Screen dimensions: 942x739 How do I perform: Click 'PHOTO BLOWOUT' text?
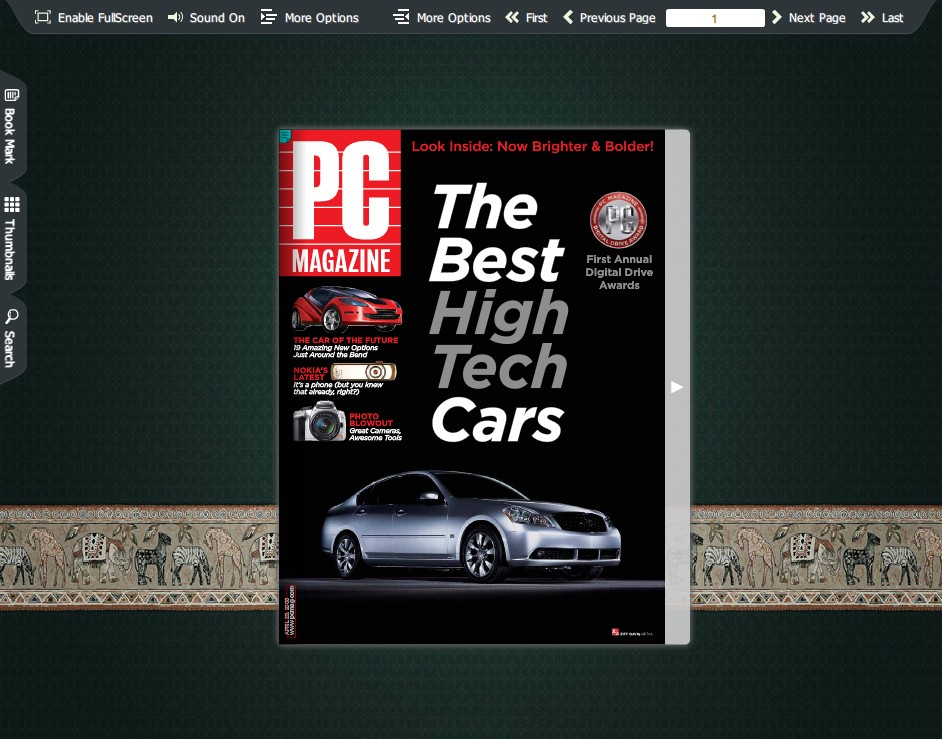tap(371, 419)
